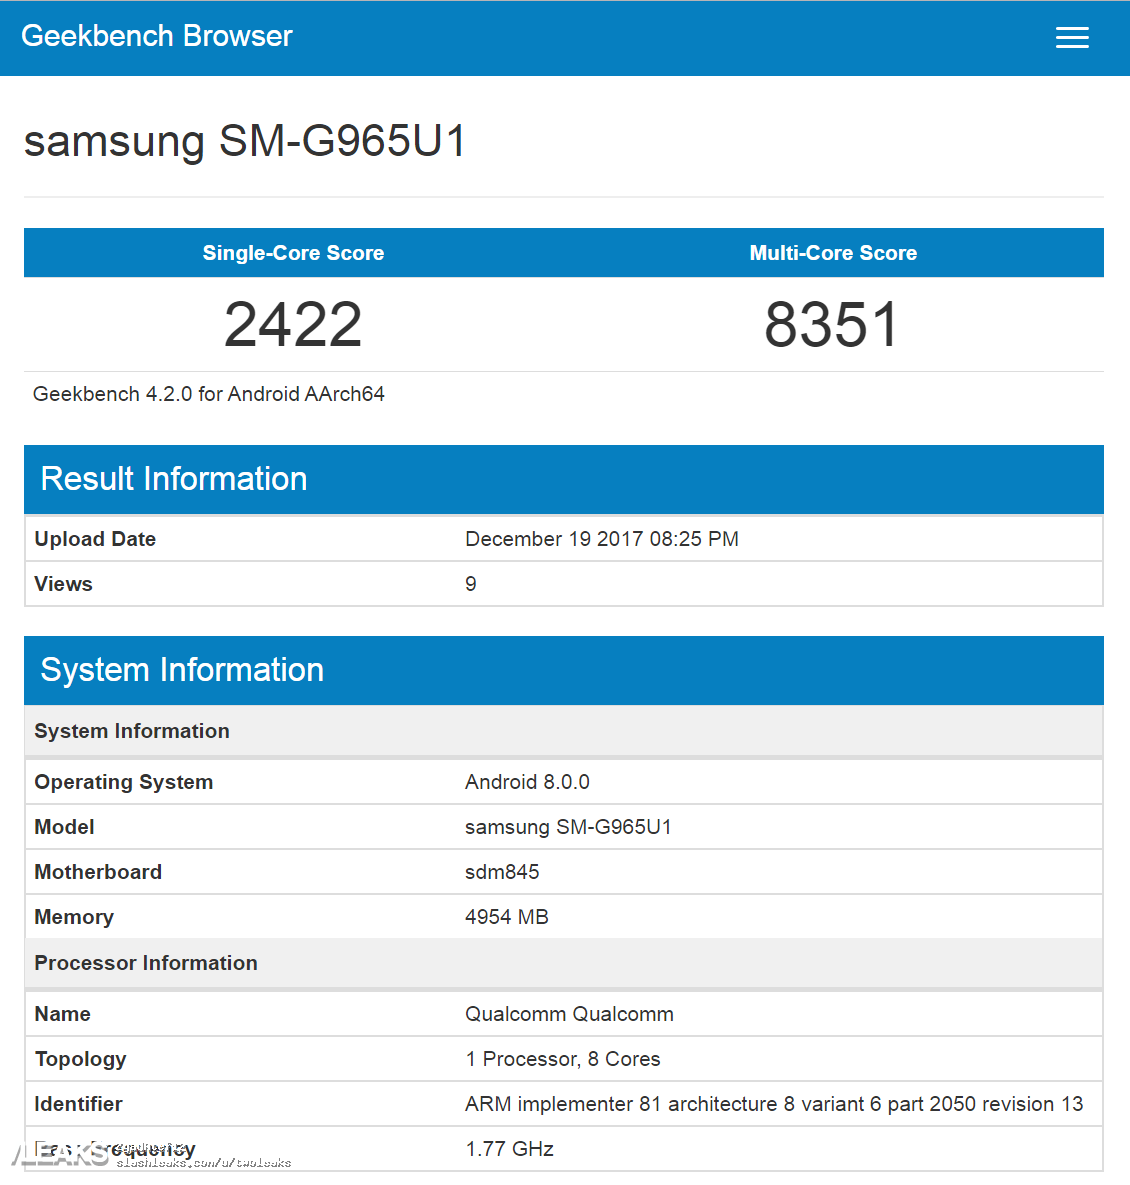Select the single-core score value 2422

coord(293,324)
